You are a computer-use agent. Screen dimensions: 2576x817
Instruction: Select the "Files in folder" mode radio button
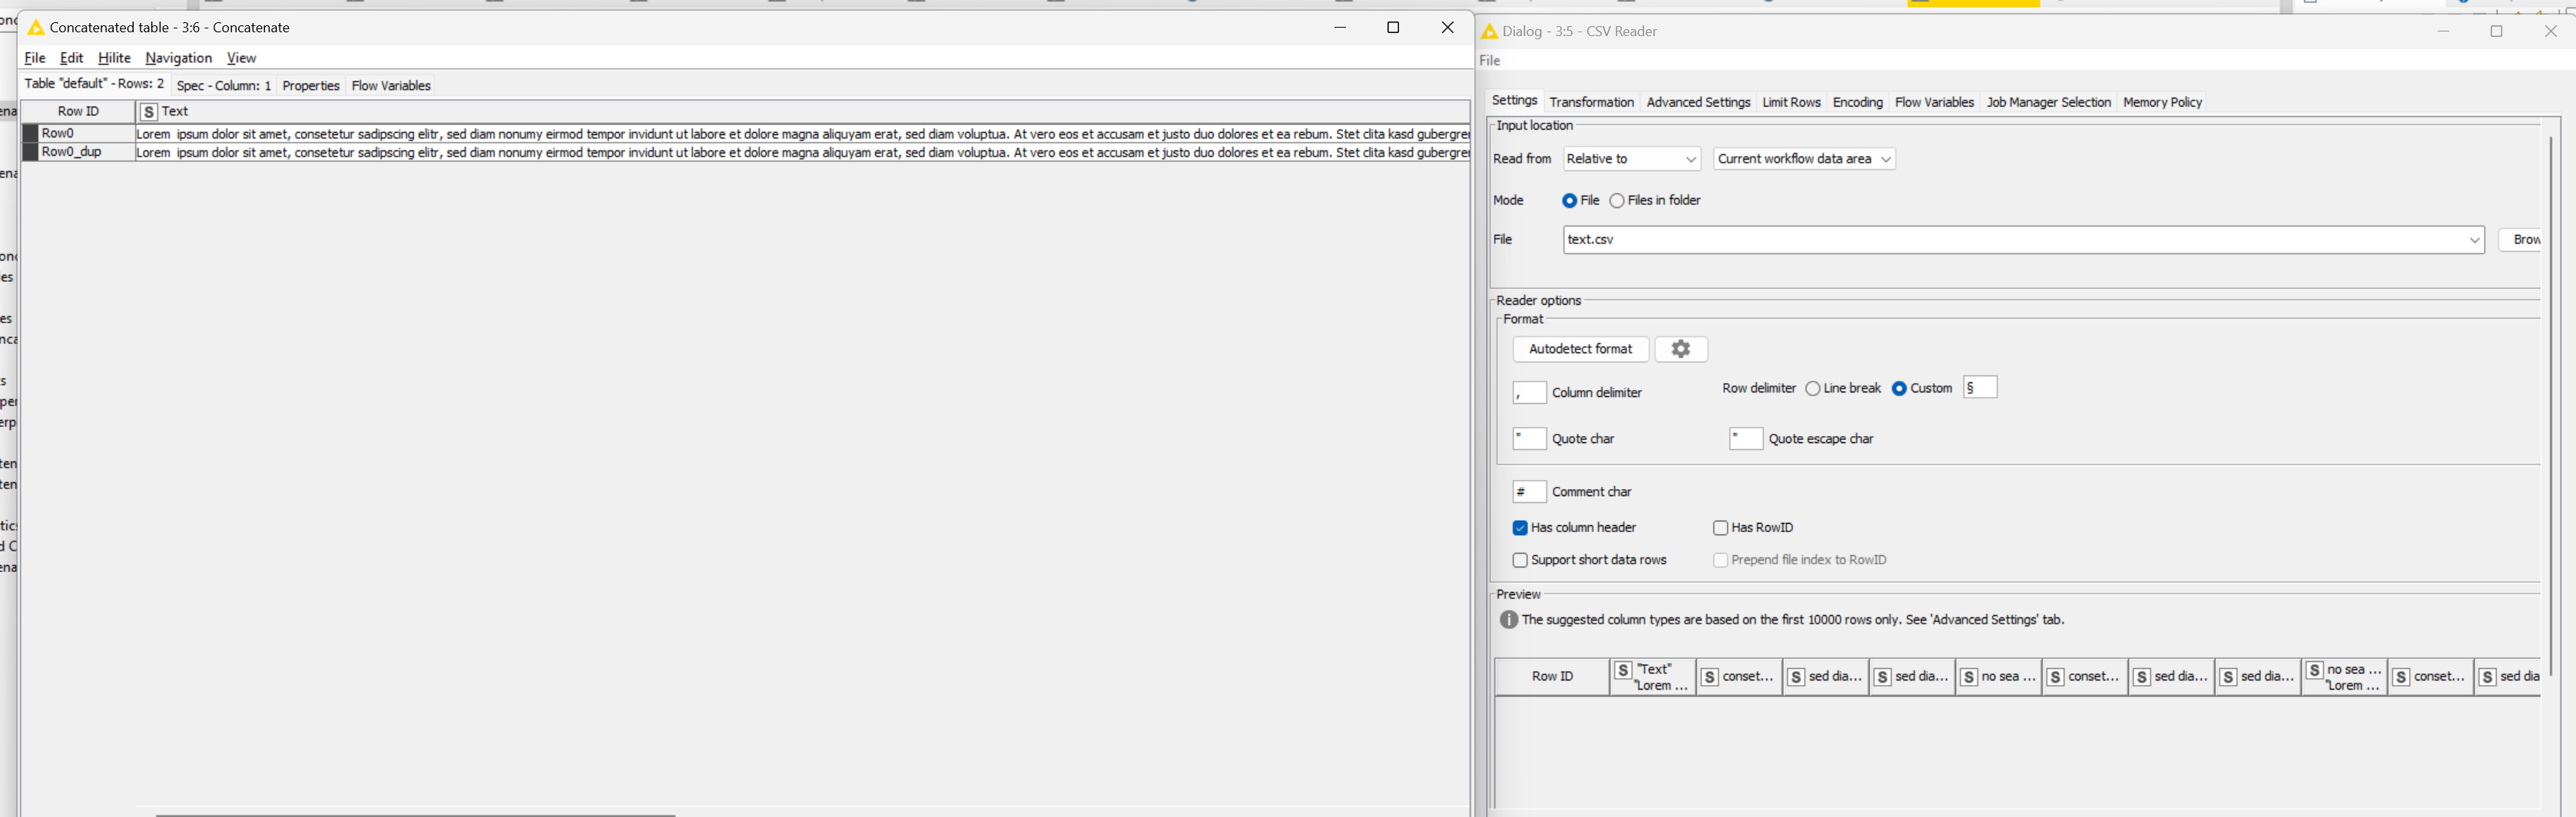point(1617,200)
